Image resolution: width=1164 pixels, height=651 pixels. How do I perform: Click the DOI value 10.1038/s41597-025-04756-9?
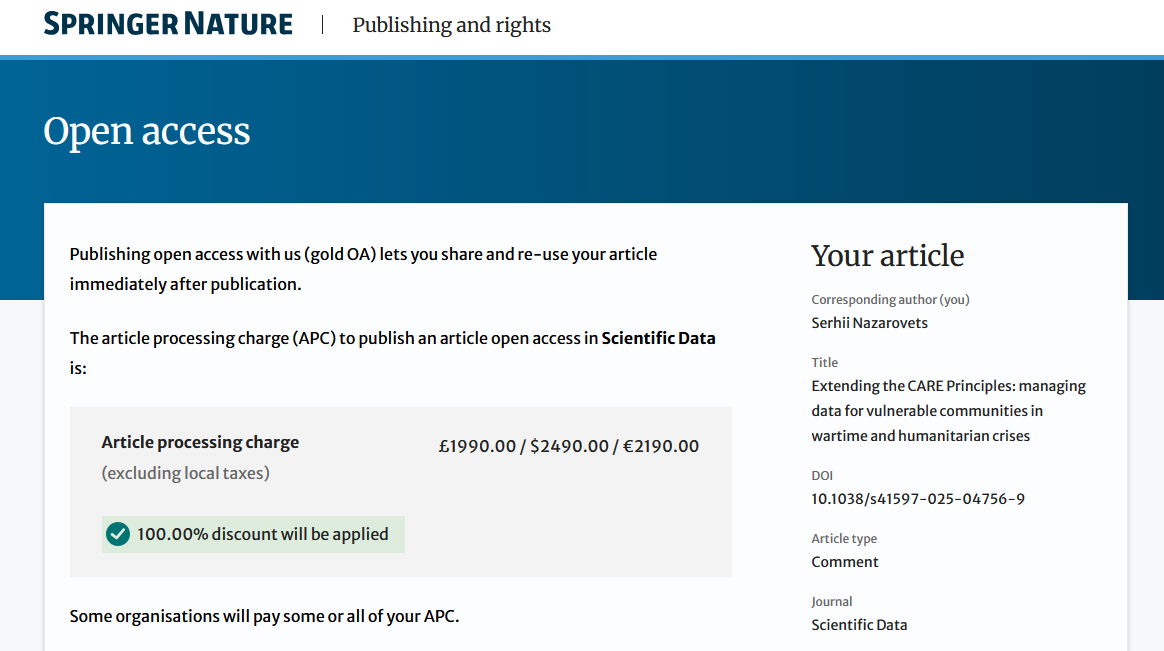click(918, 499)
